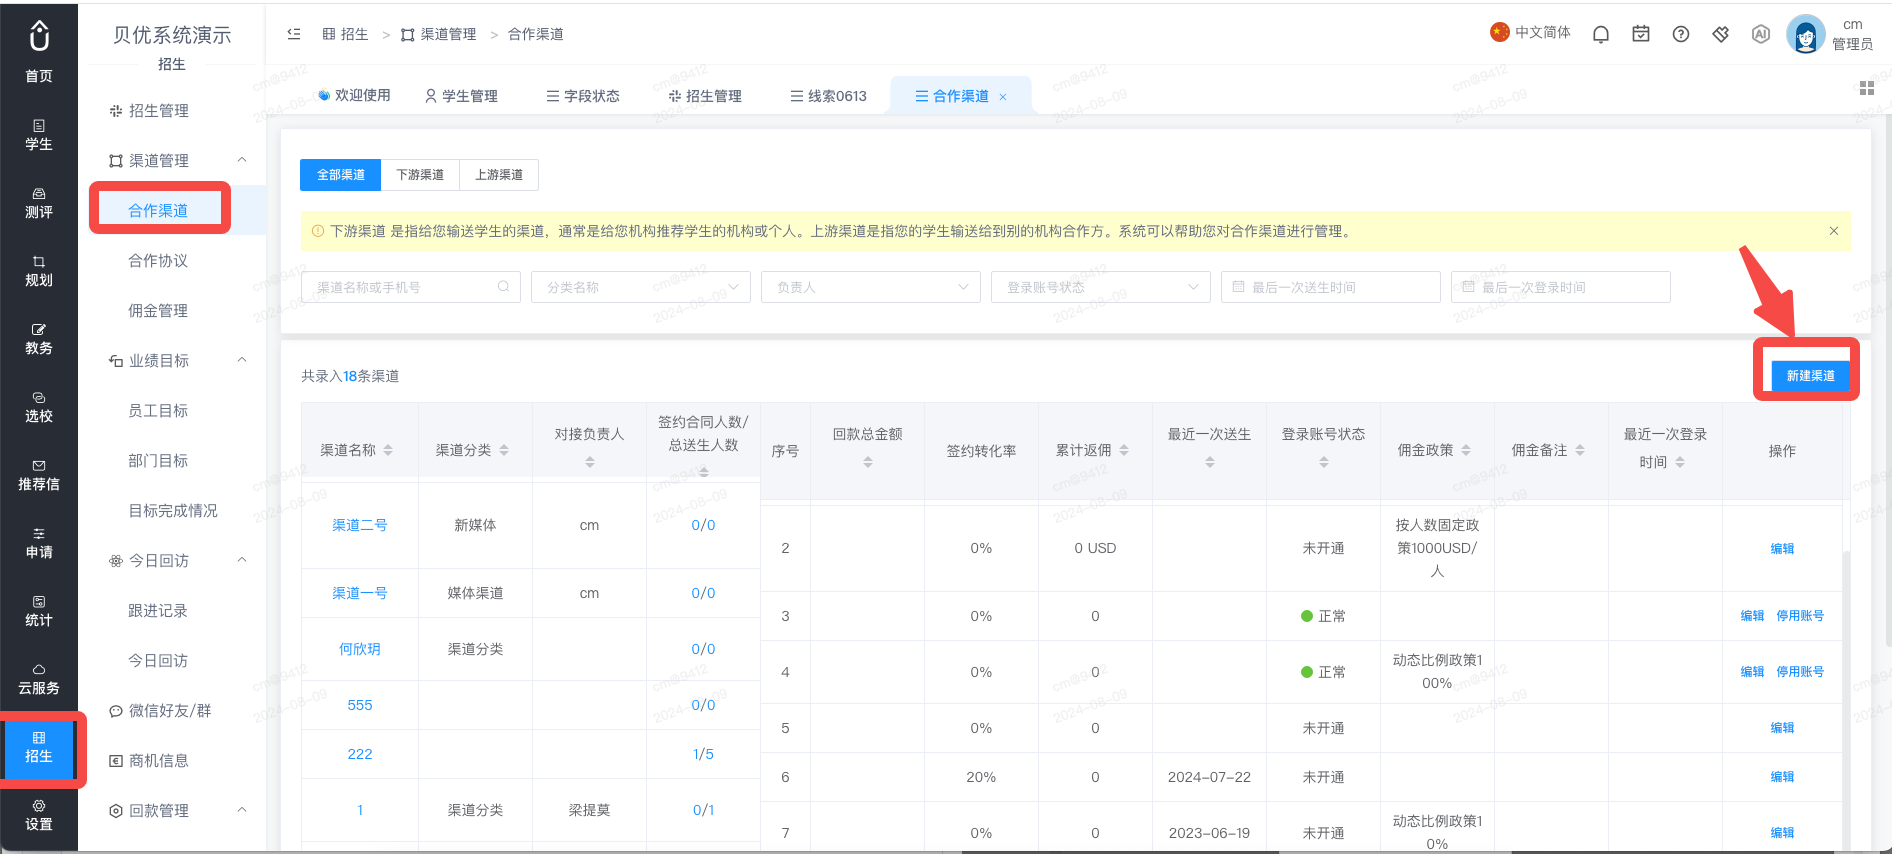Go to 首页 home icon

[x=39, y=51]
